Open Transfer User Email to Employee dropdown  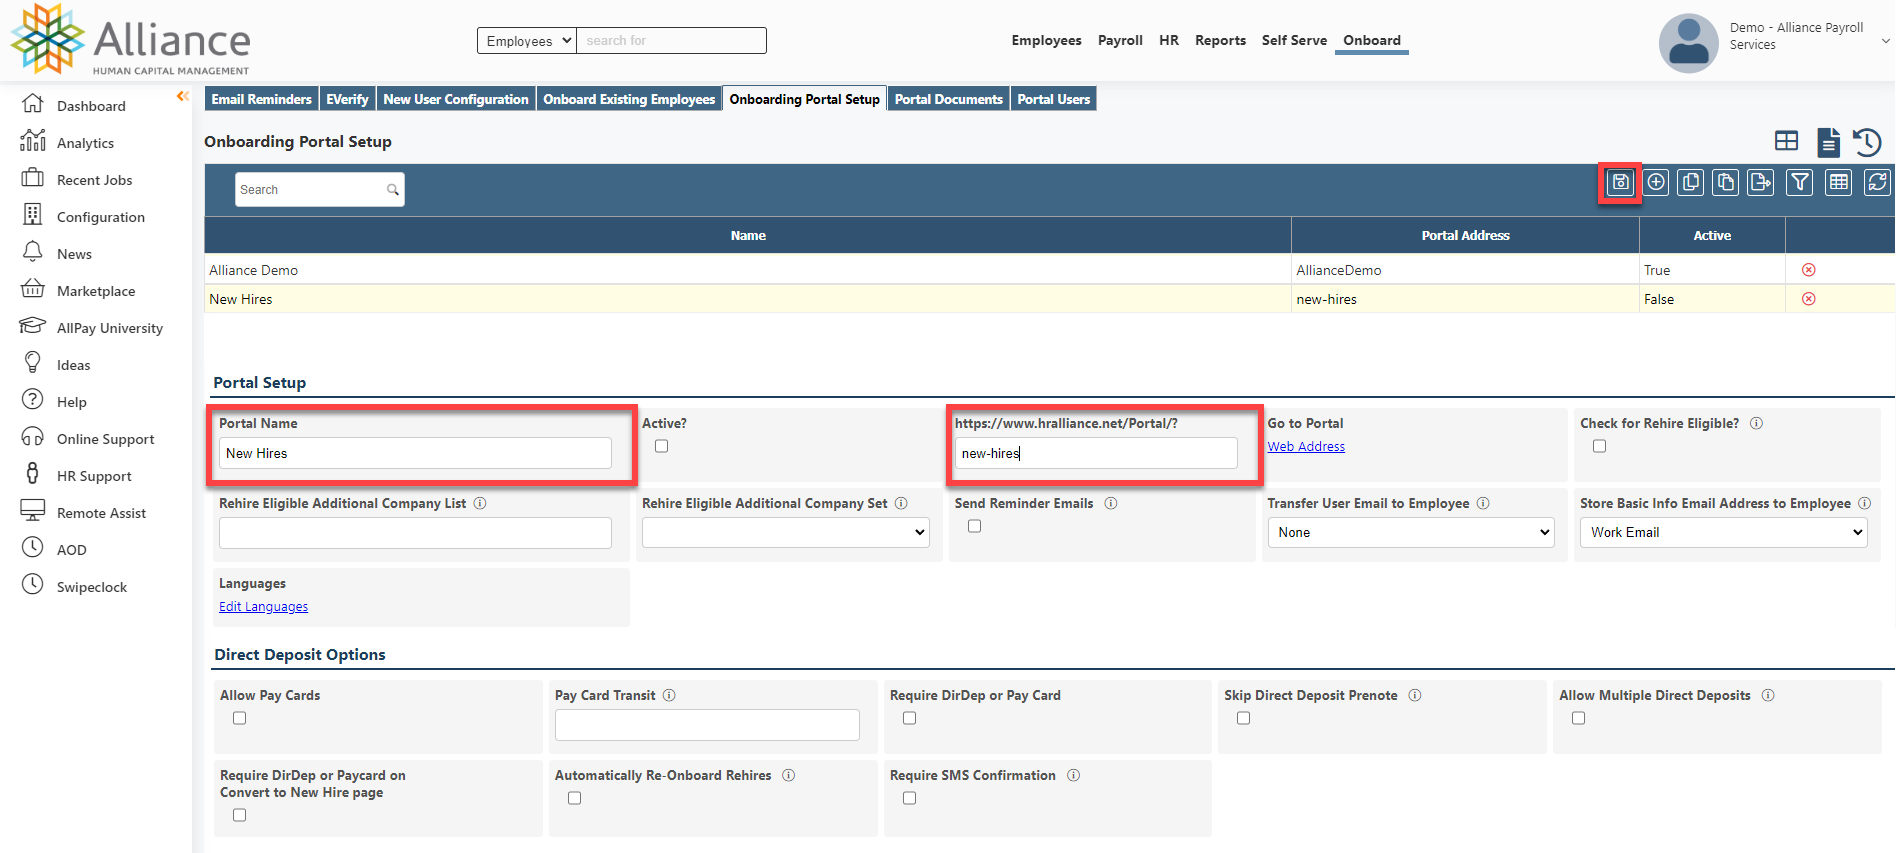[x=1411, y=532]
